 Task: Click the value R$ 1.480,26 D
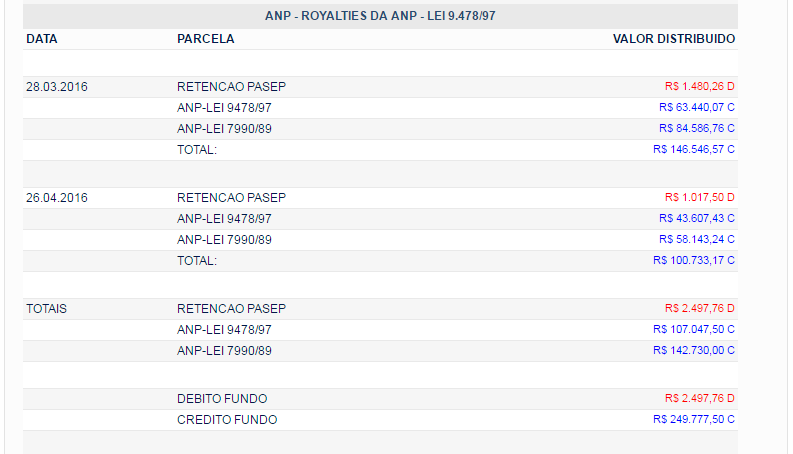(x=699, y=87)
